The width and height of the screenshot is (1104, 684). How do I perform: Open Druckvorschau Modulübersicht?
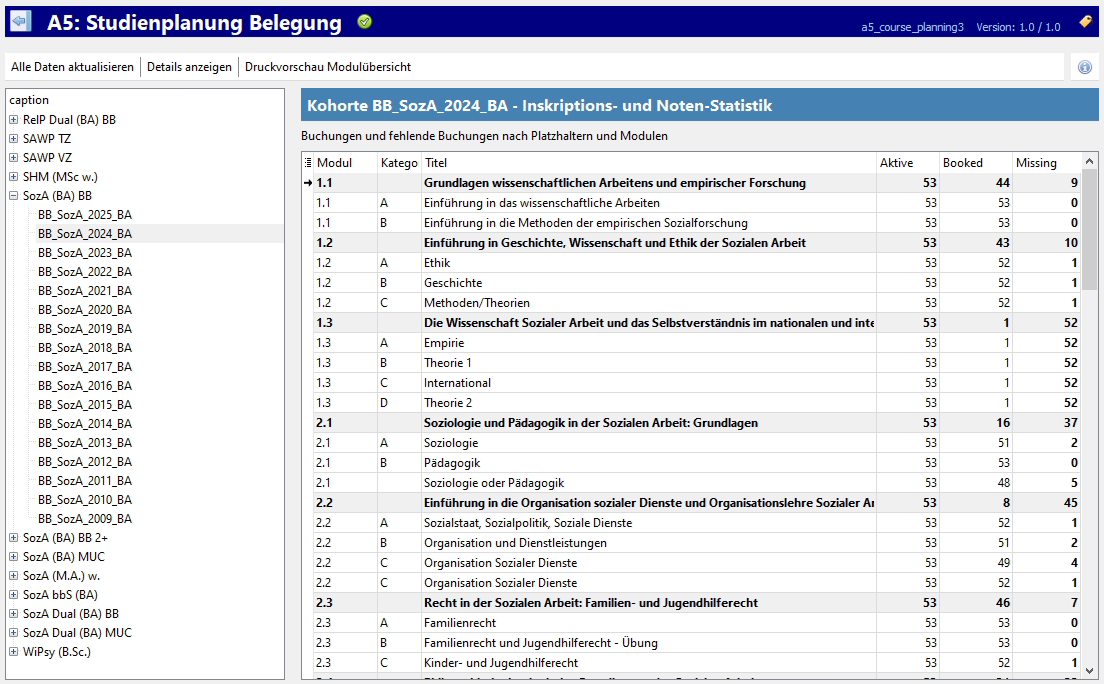(x=328, y=67)
